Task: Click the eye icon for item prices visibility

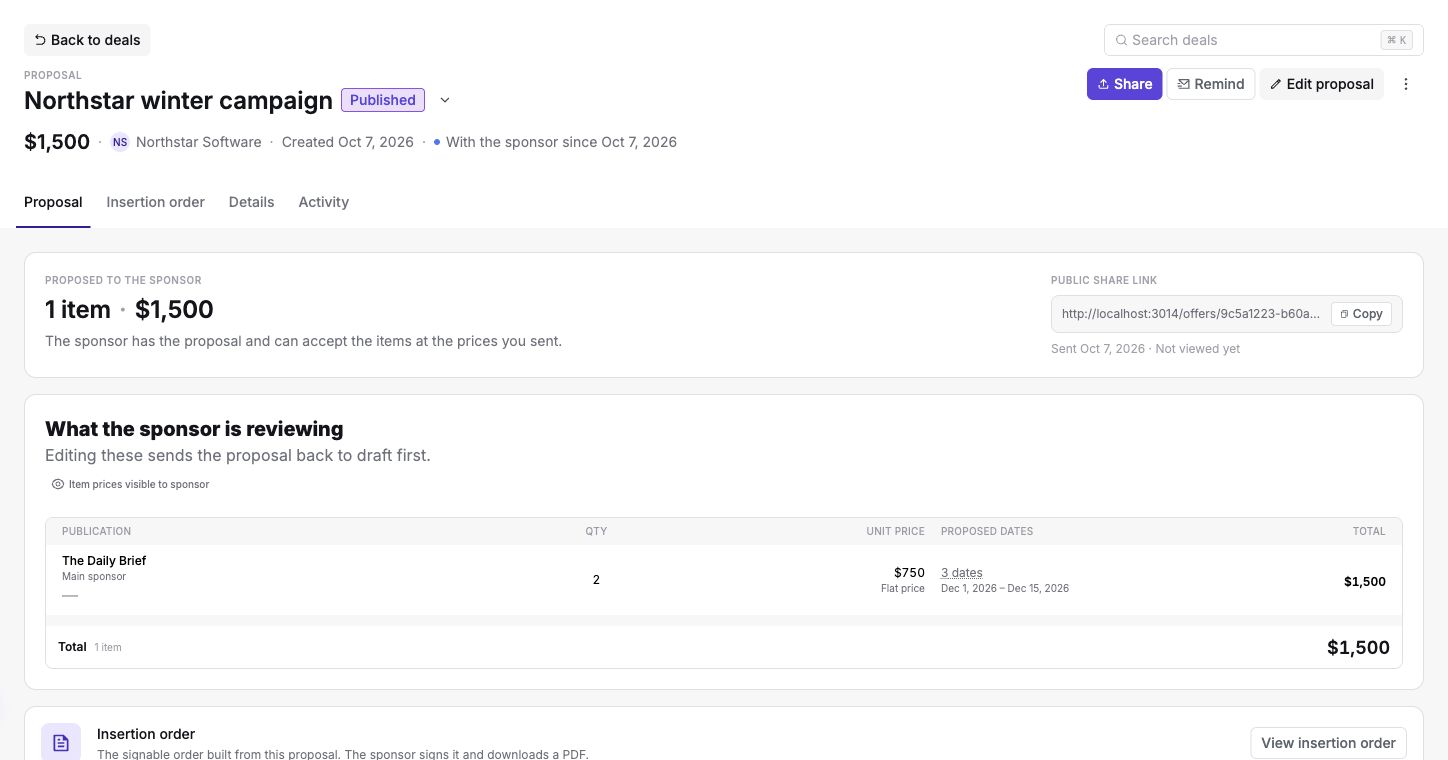Action: click(58, 484)
